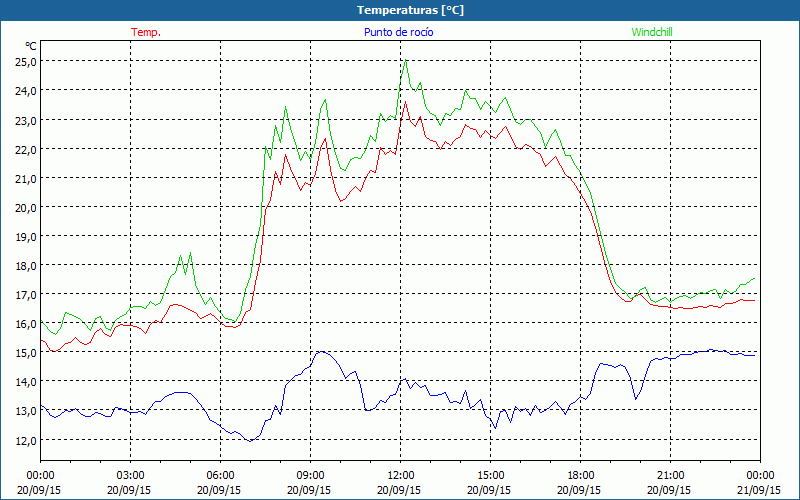
Task: Click the 15,0 y-axis value
Action: (x=26, y=353)
